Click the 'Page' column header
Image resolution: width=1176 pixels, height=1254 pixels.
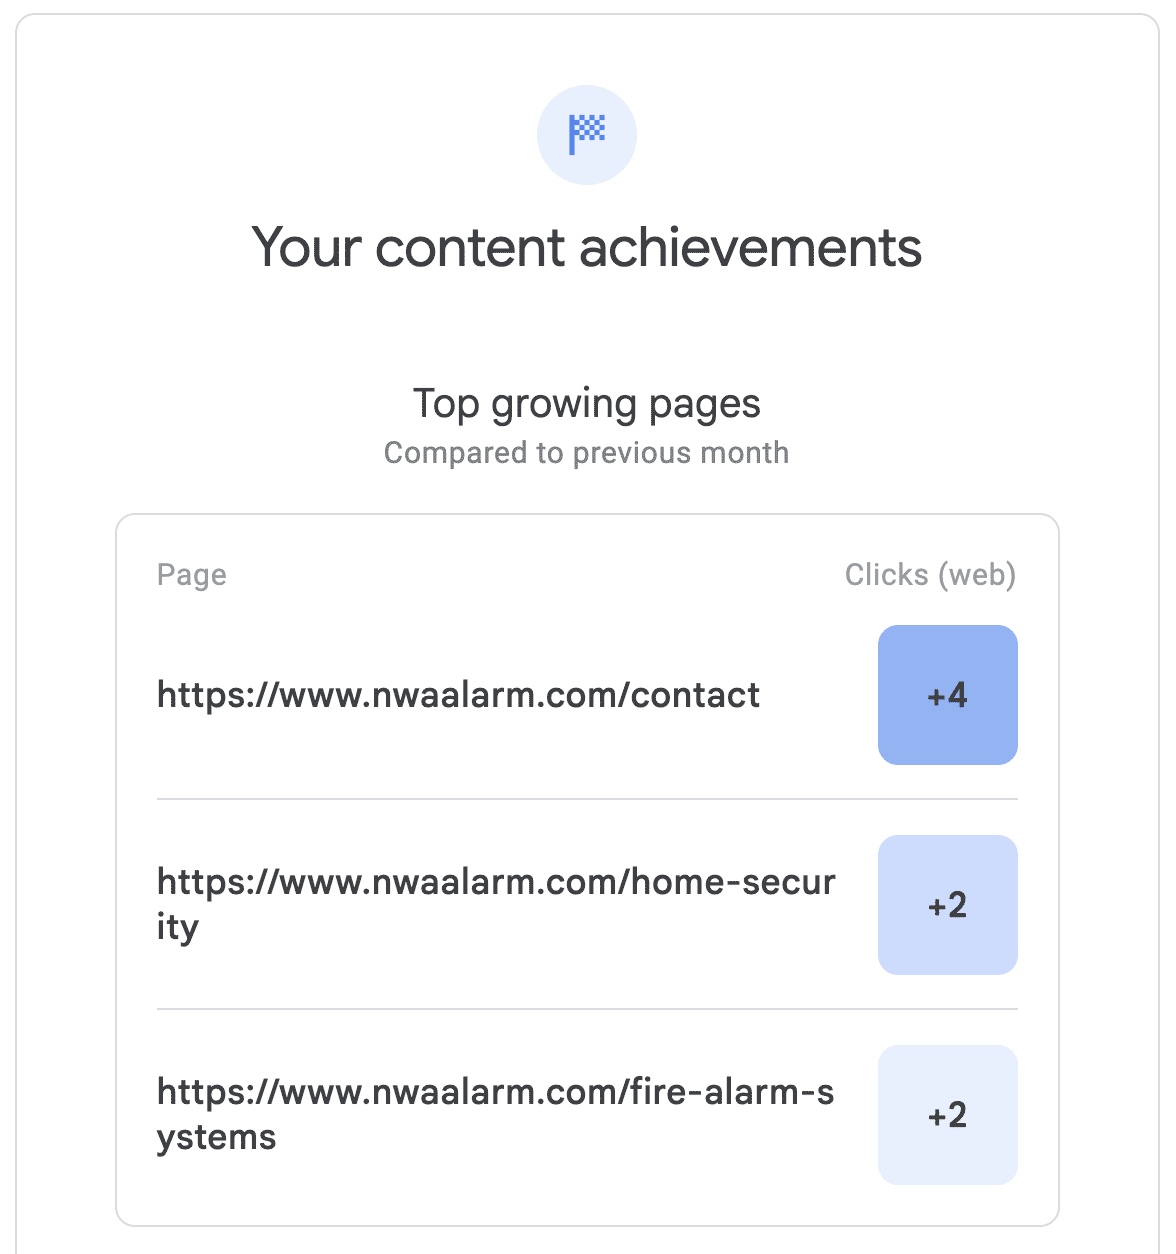point(192,575)
